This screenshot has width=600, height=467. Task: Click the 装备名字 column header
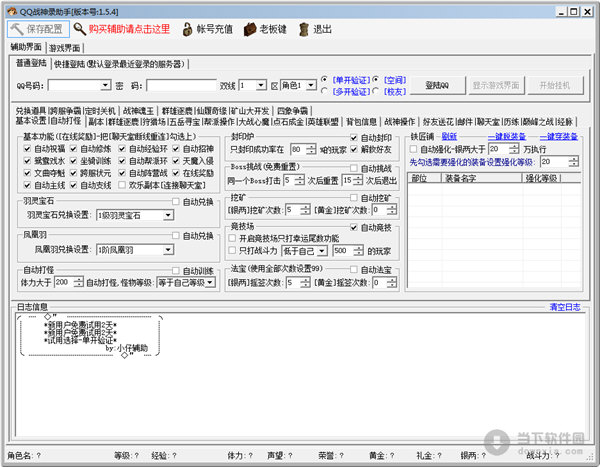(x=481, y=178)
